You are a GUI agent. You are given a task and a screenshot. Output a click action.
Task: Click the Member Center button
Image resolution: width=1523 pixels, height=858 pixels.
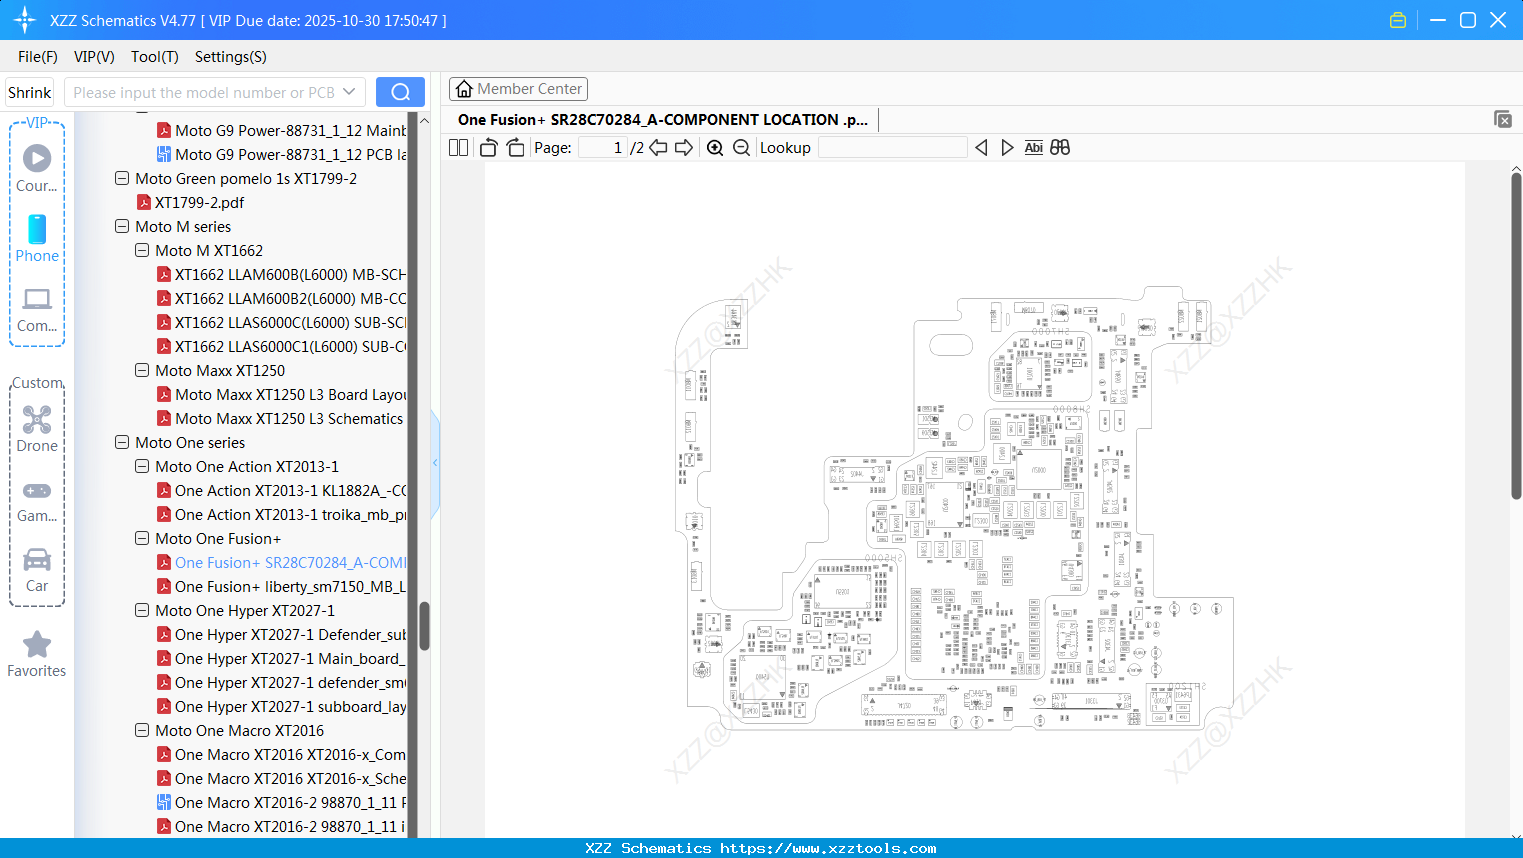(518, 88)
